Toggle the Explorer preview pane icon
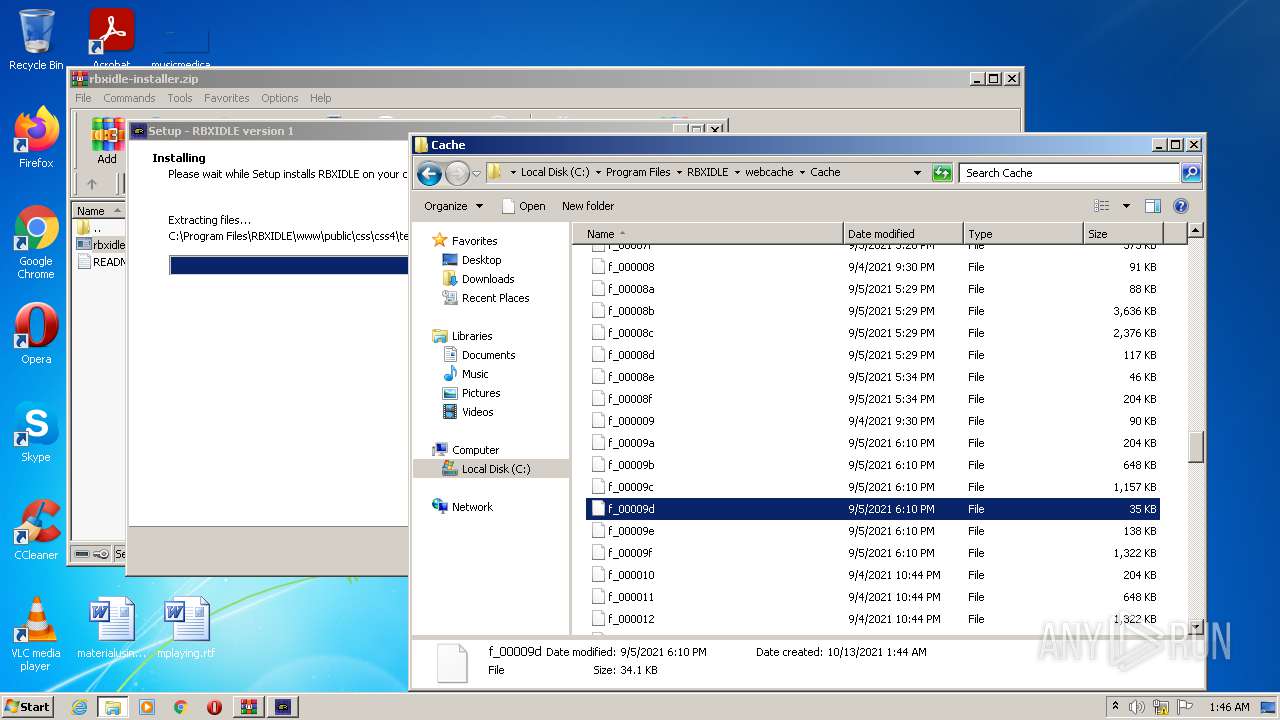Screen dimensions: 1280x720 click(x=1152, y=206)
